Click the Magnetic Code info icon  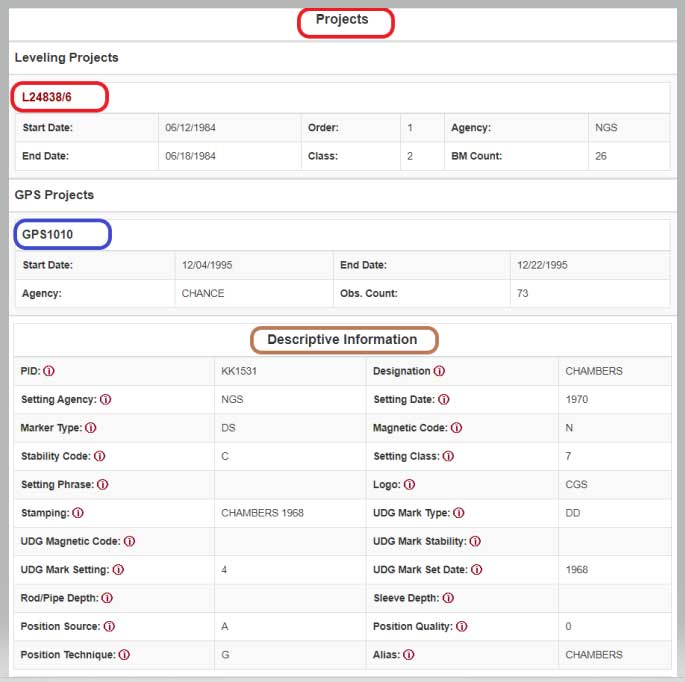coord(456,428)
